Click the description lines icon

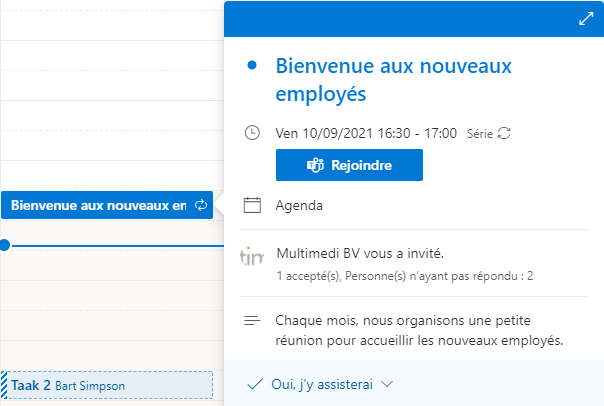[252, 320]
